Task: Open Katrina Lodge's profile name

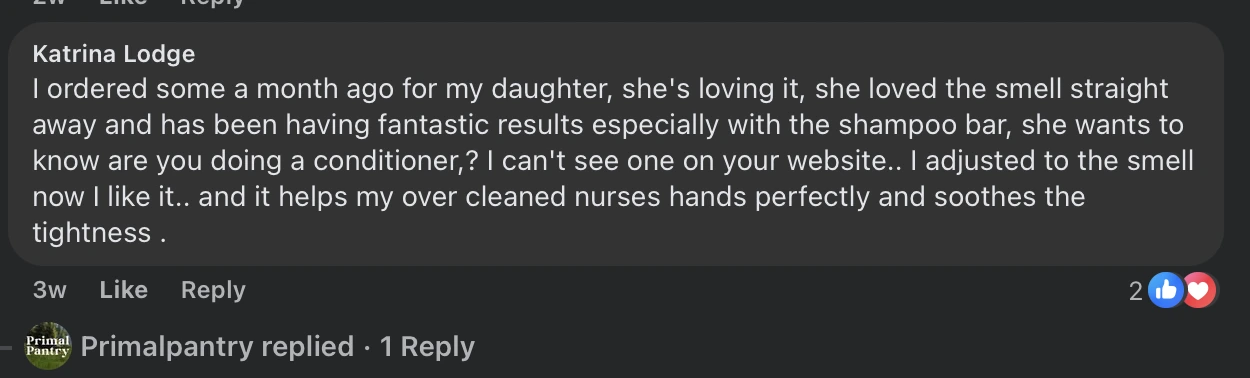Action: click(114, 53)
